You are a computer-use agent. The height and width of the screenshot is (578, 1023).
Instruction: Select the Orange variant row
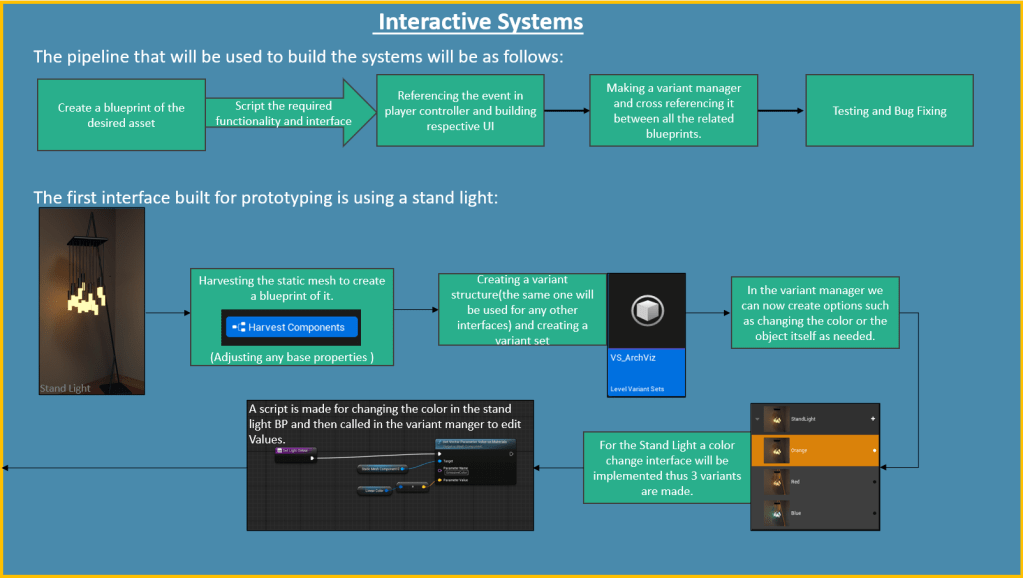(815, 450)
